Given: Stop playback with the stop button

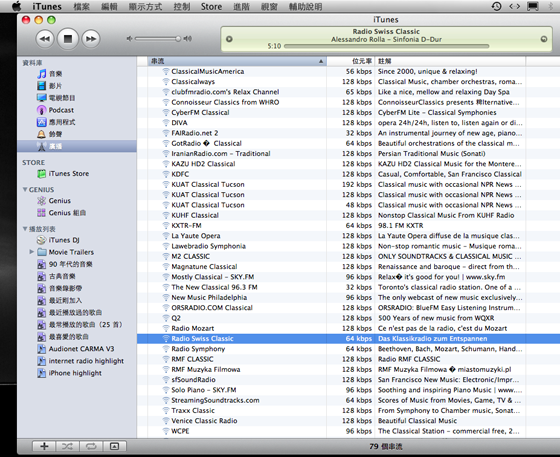Looking at the screenshot, I should [68, 39].
